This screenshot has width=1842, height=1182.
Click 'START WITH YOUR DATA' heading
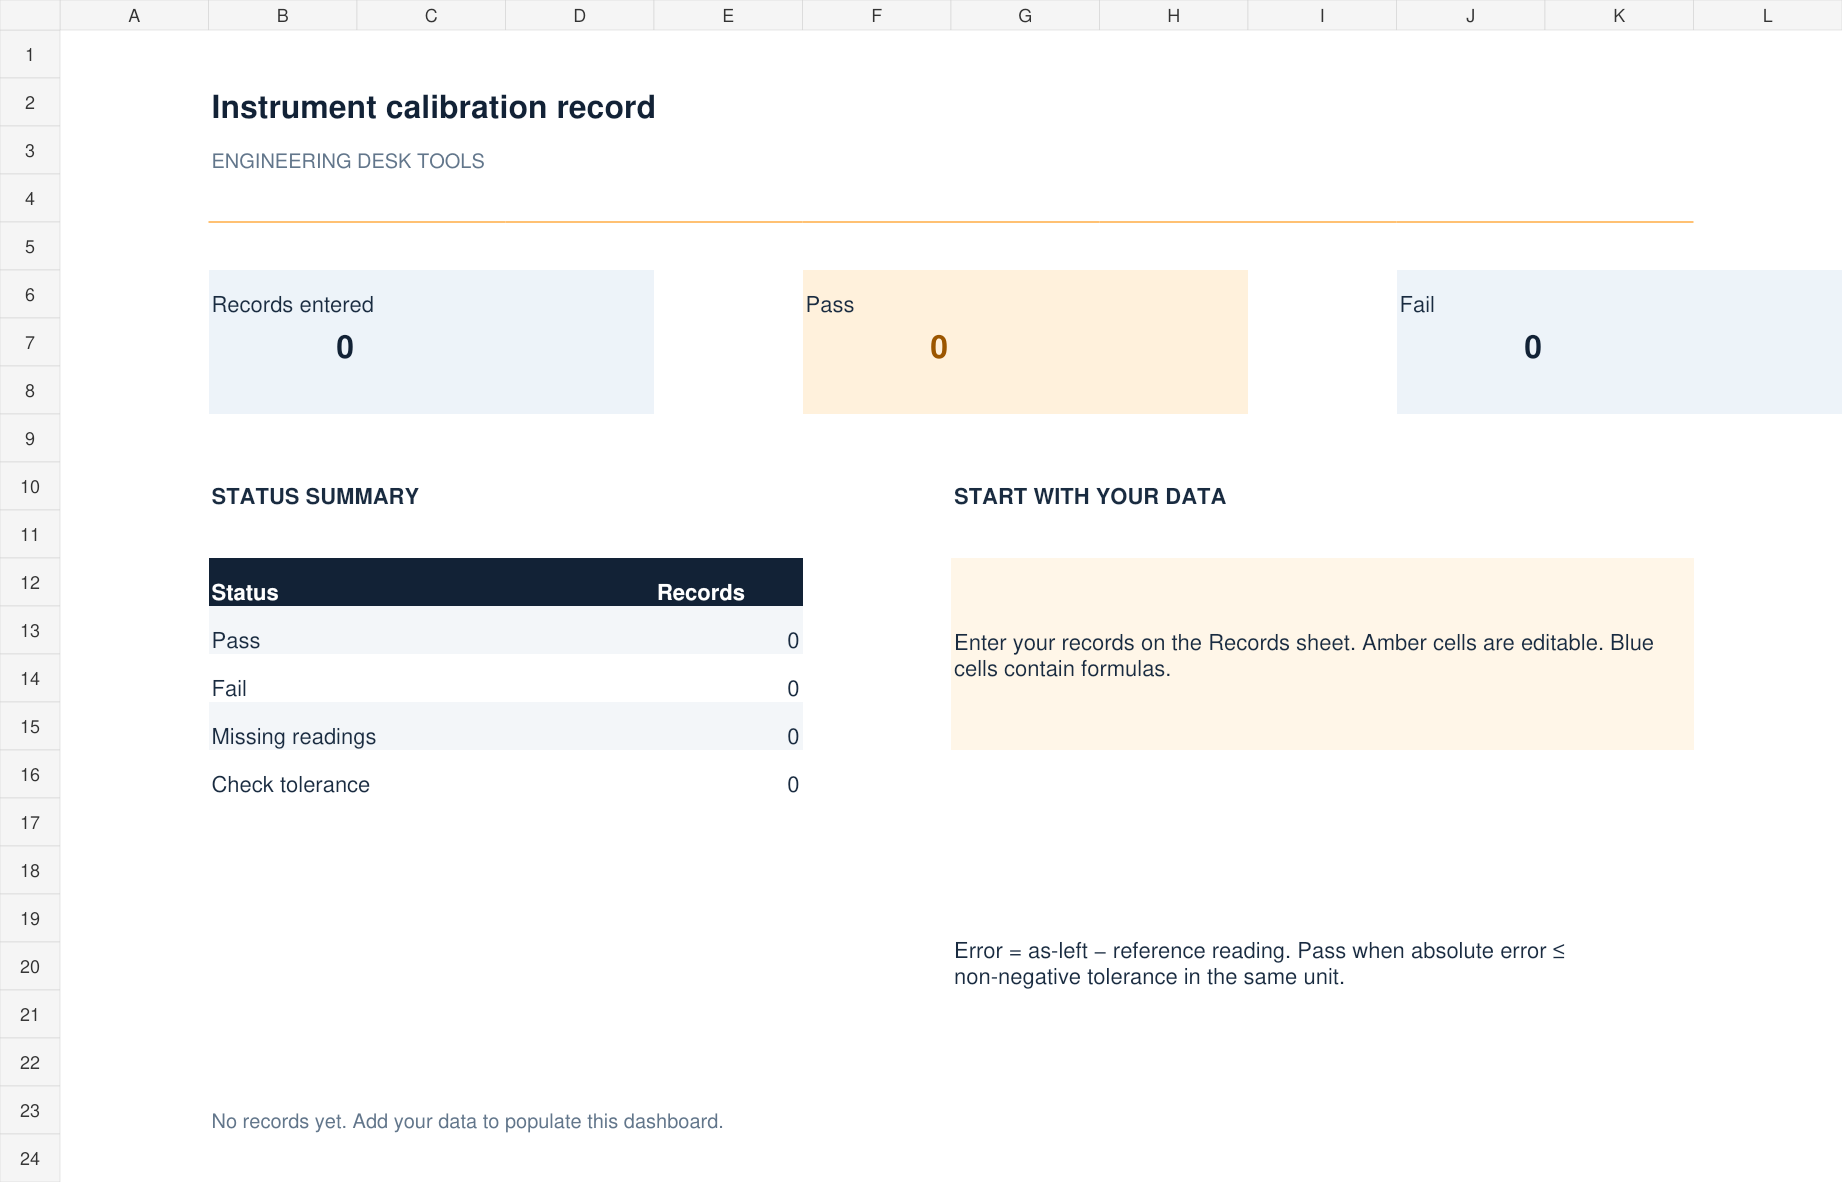[x=1090, y=497]
